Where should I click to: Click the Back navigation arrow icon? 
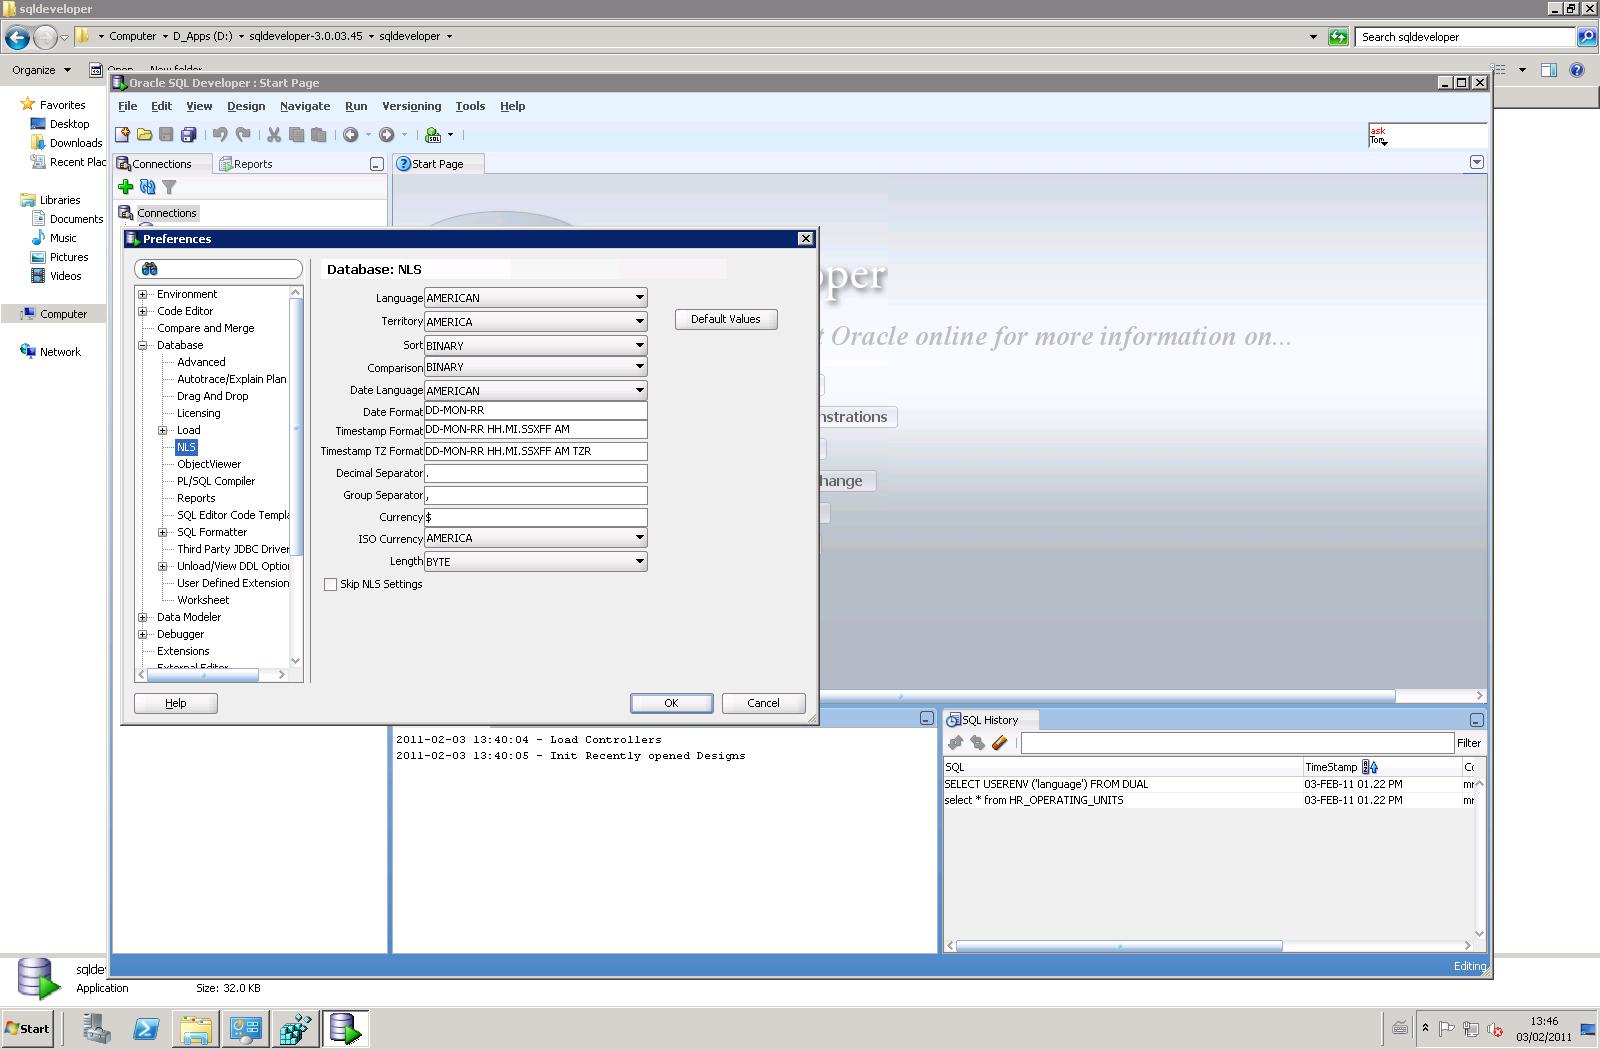coord(351,135)
